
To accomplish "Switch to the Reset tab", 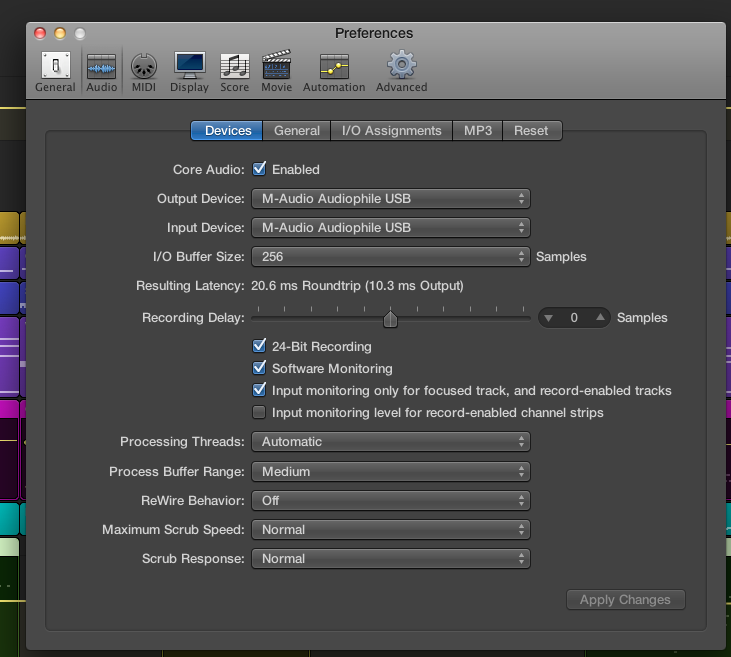I will click(532, 131).
